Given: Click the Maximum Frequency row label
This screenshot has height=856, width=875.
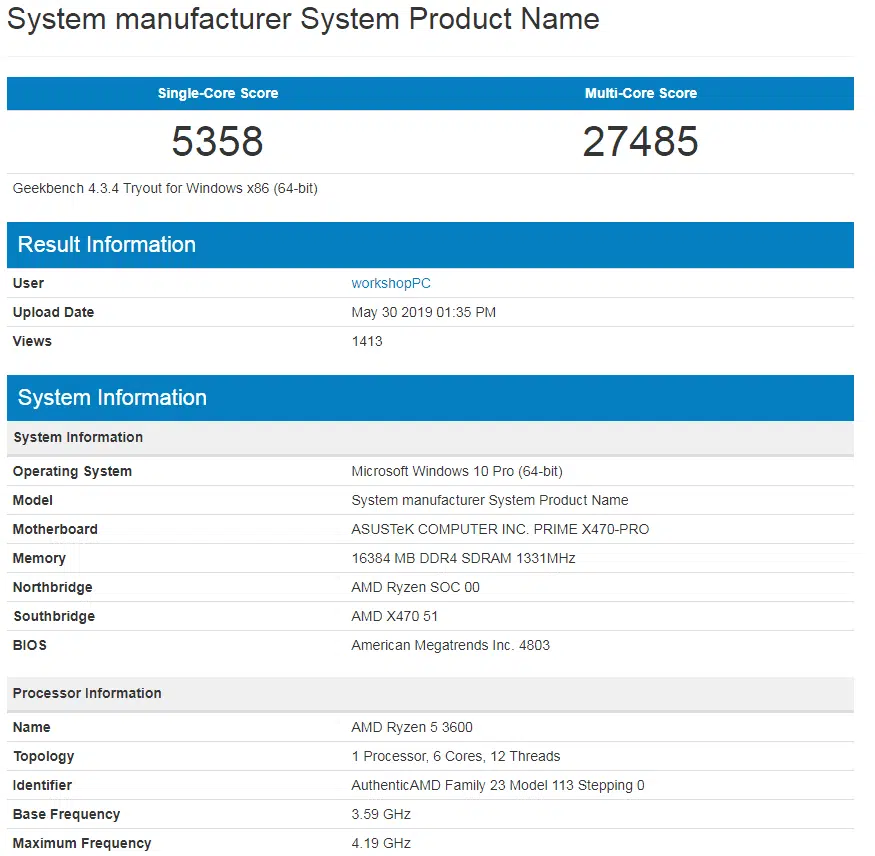Looking at the screenshot, I should (82, 844).
